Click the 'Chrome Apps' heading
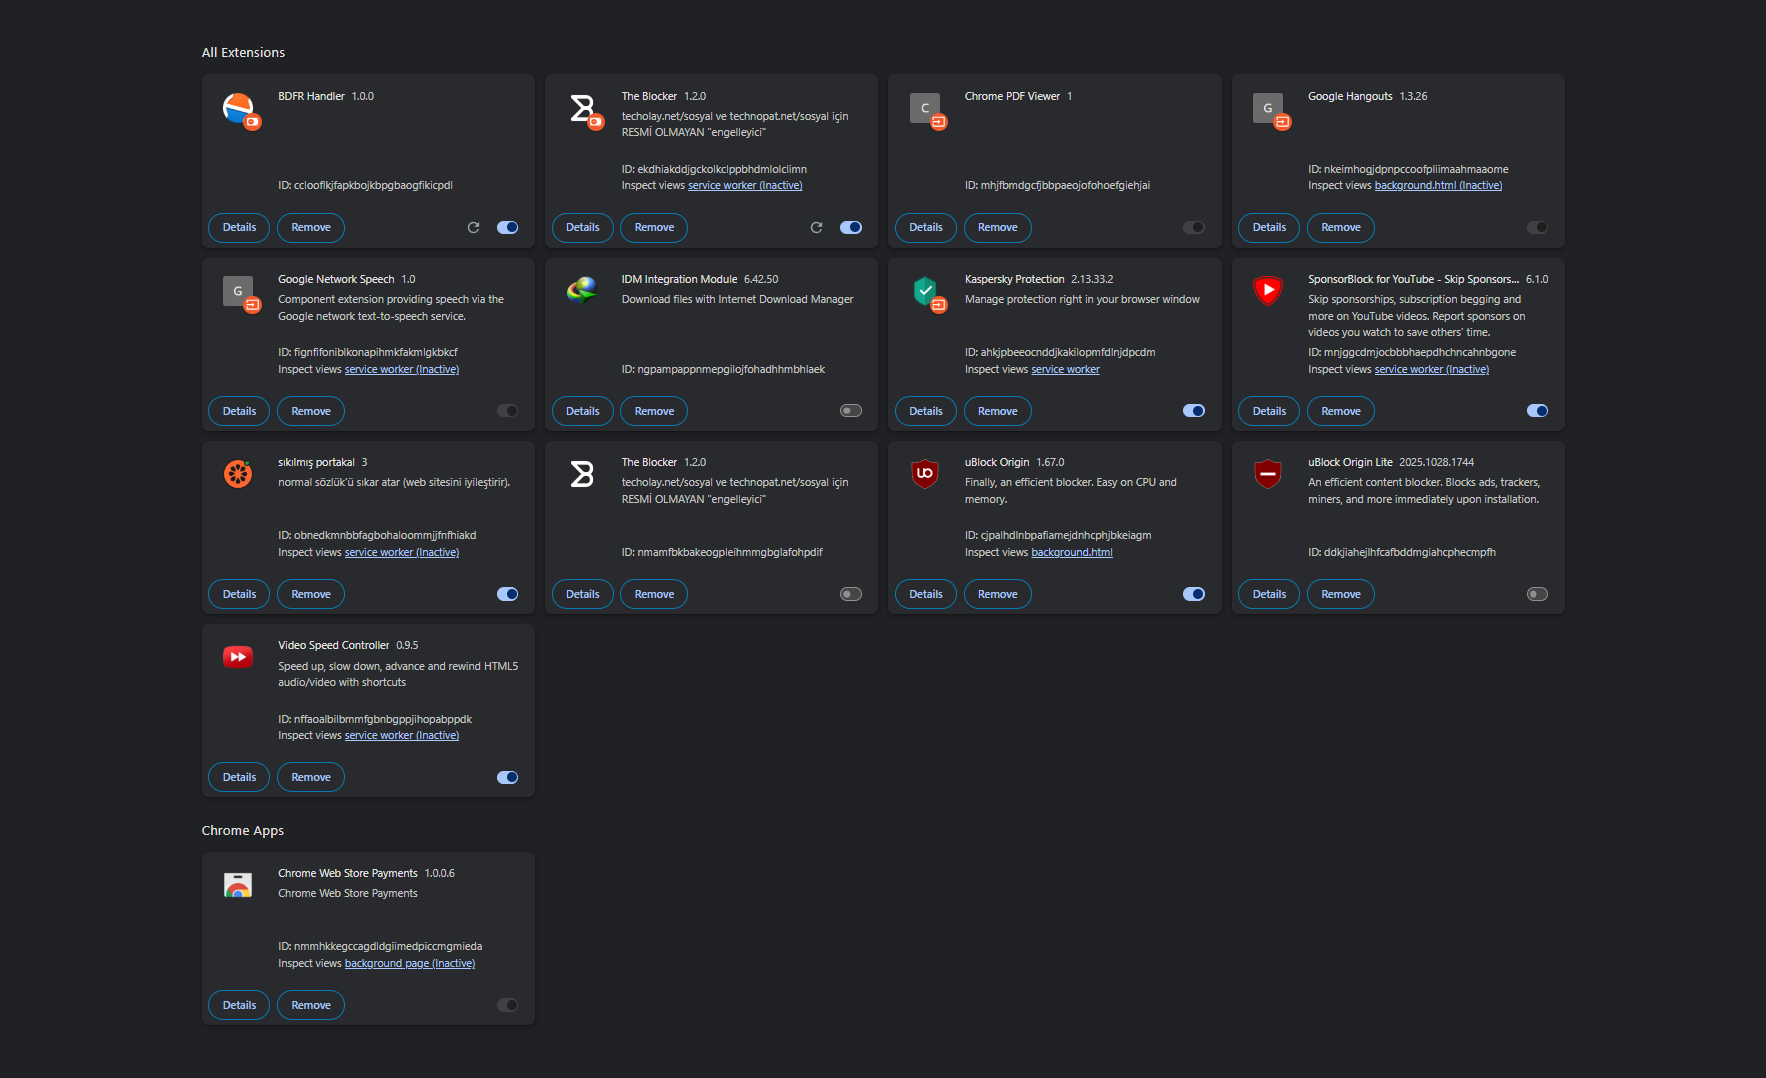 click(243, 831)
